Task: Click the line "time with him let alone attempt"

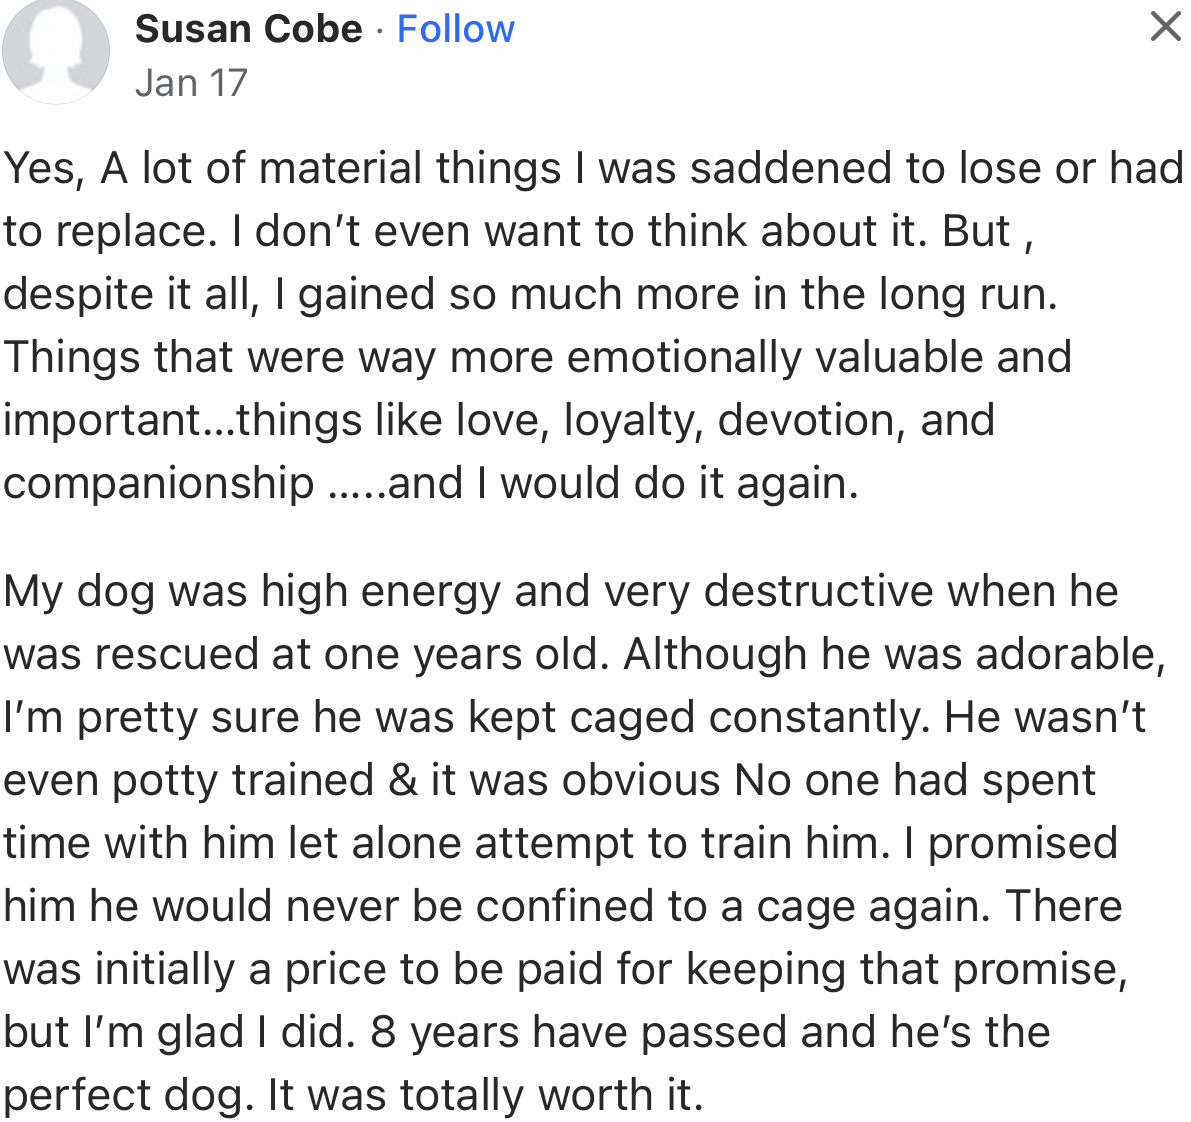Action: 560,843
